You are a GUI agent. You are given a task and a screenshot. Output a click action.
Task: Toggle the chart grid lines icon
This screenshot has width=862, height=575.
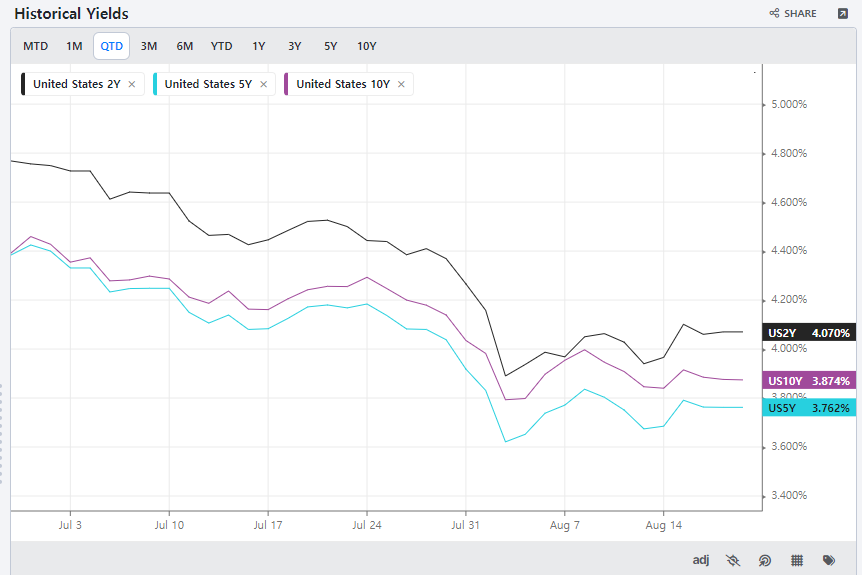pos(797,560)
